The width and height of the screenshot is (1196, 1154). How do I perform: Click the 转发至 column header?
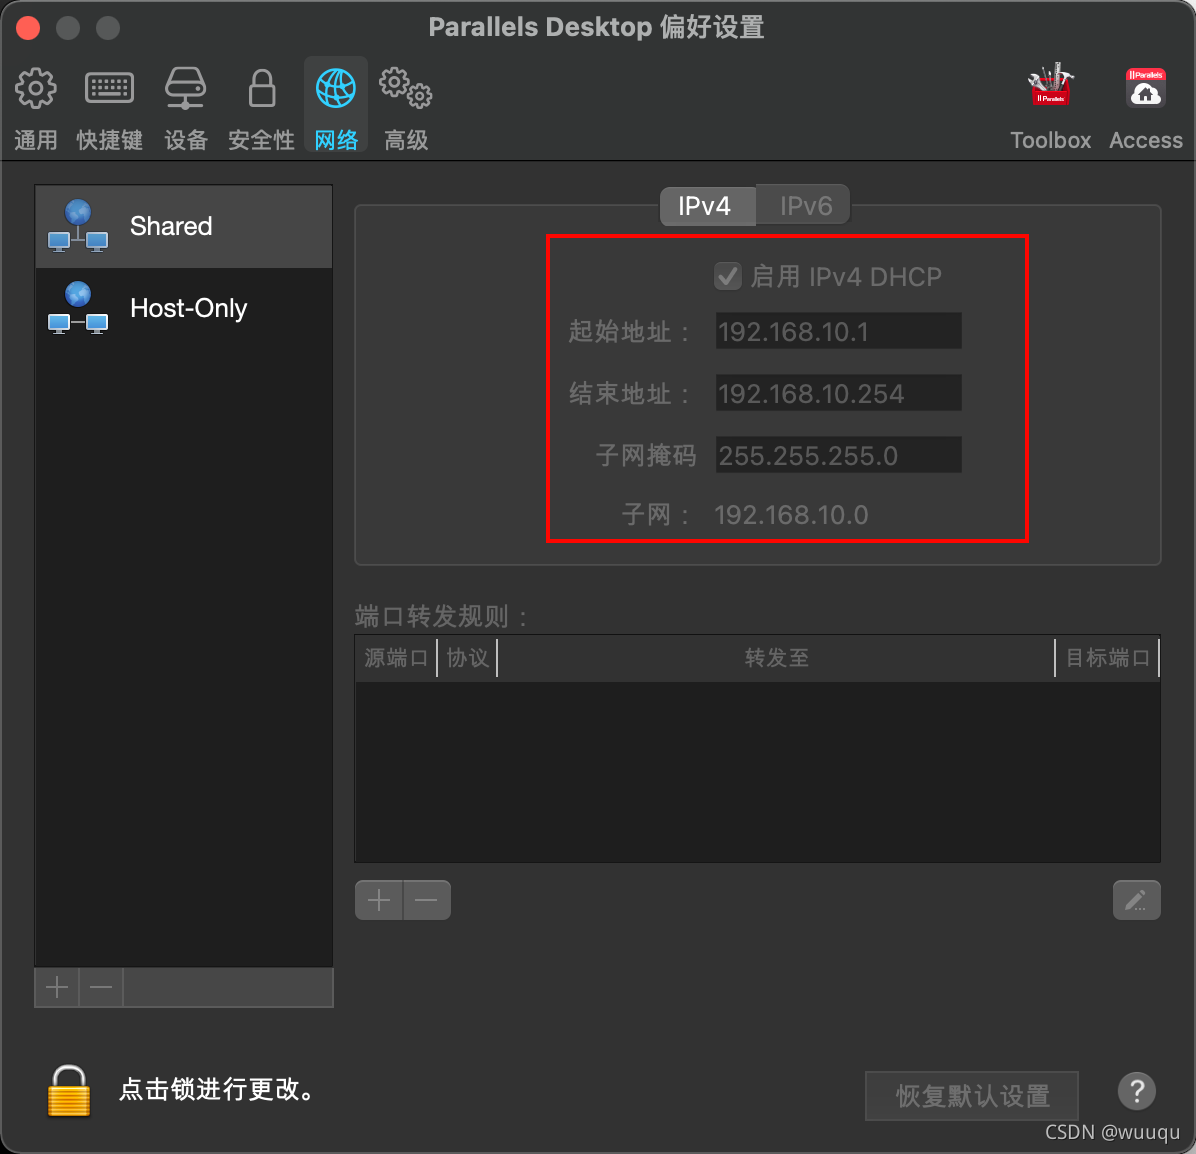[x=776, y=657]
